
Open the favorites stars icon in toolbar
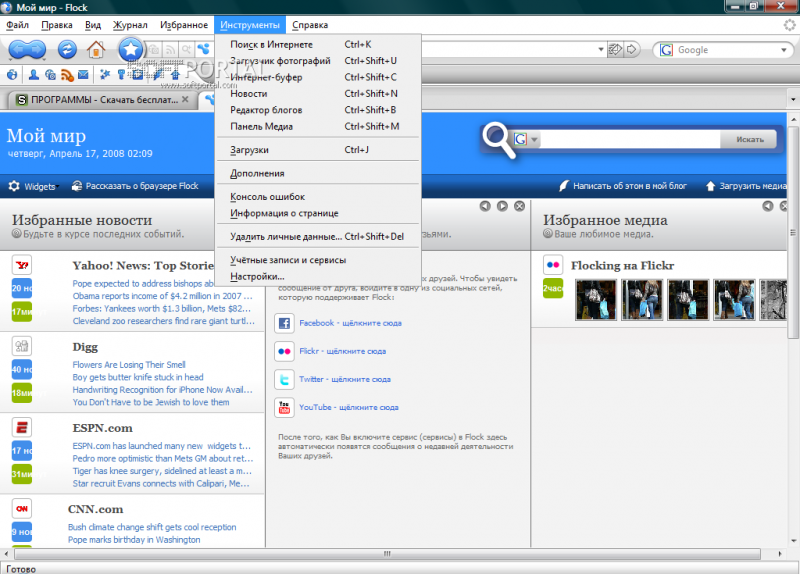(105, 75)
